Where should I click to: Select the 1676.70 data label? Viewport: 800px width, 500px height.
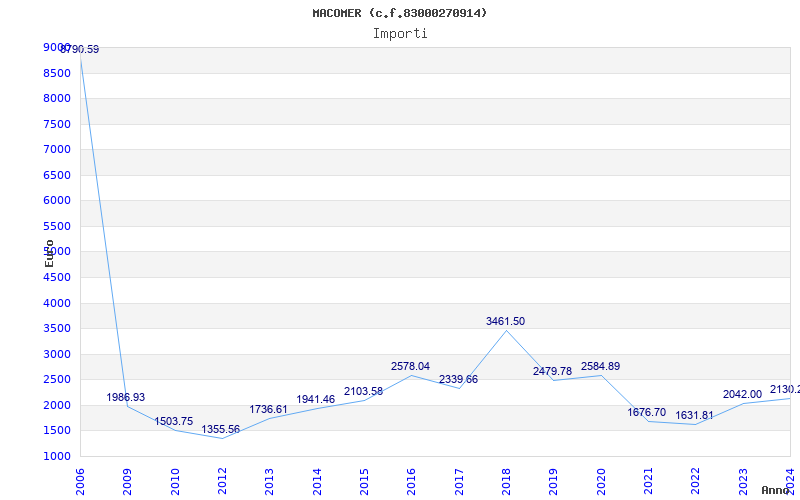[x=647, y=412]
